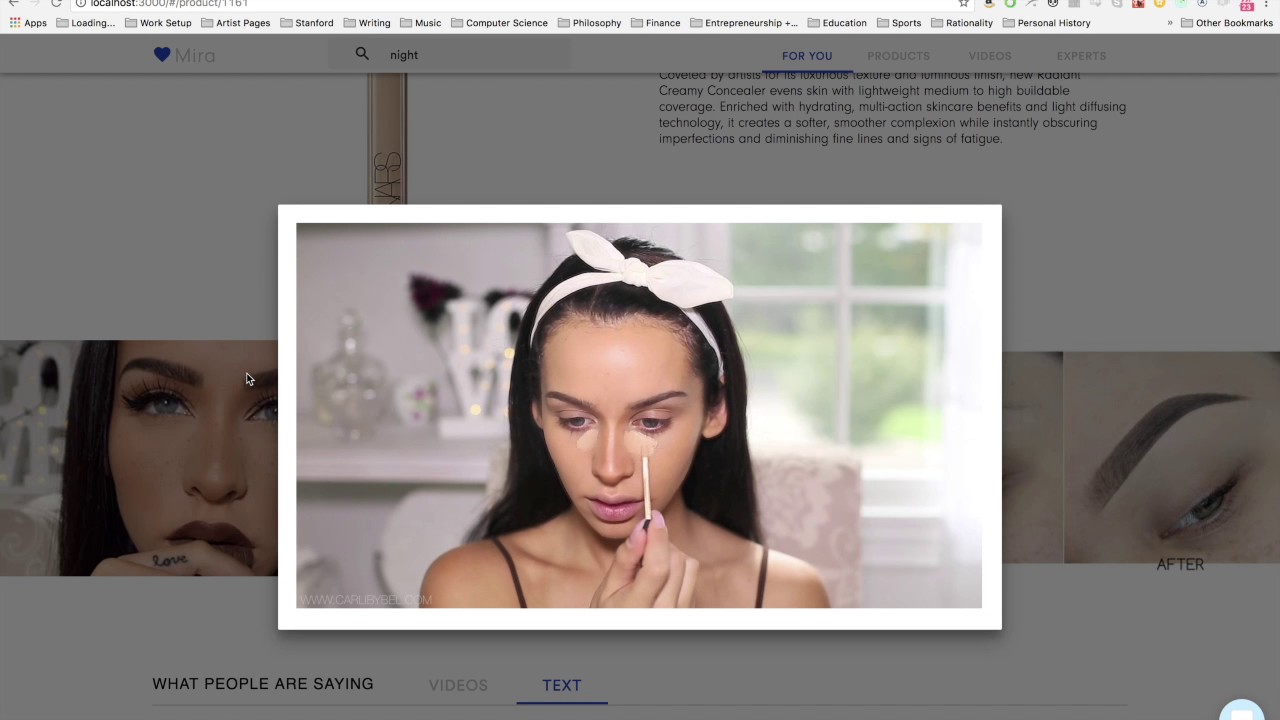
Task: Open the chat bubble widget
Action: click(1242, 710)
